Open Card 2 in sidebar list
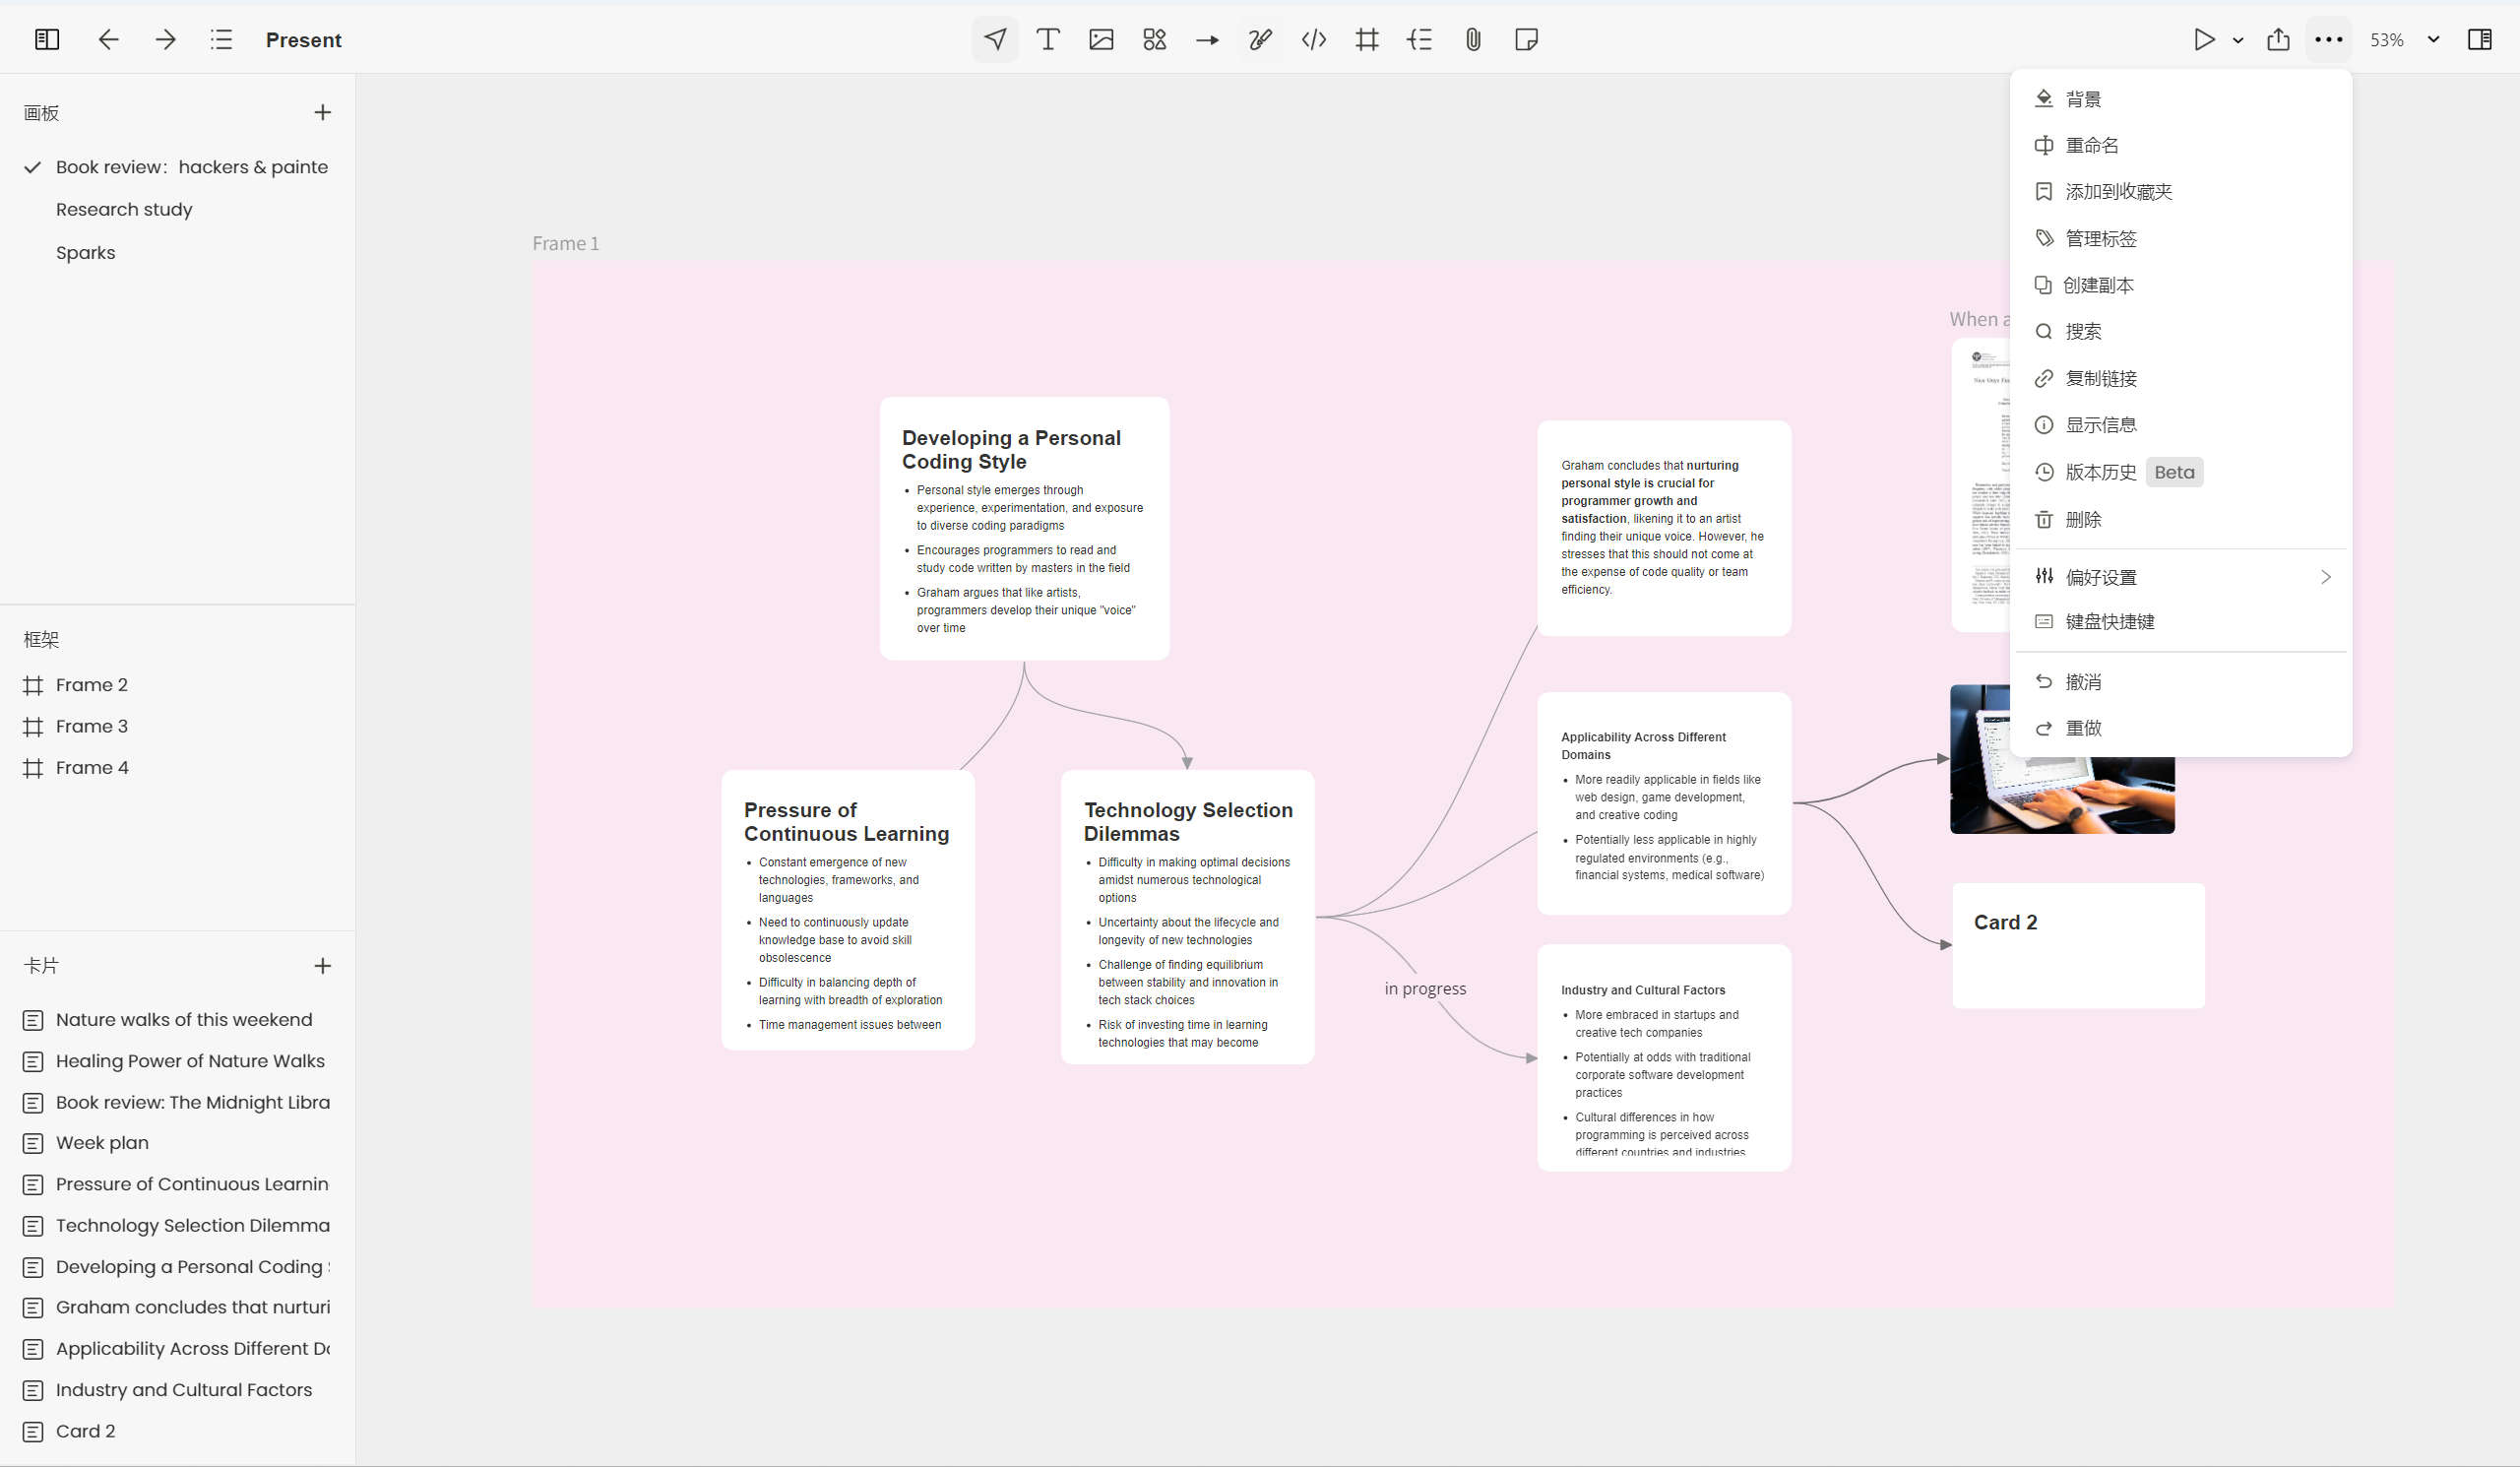Viewport: 2520px width, 1467px height. 177,1430
